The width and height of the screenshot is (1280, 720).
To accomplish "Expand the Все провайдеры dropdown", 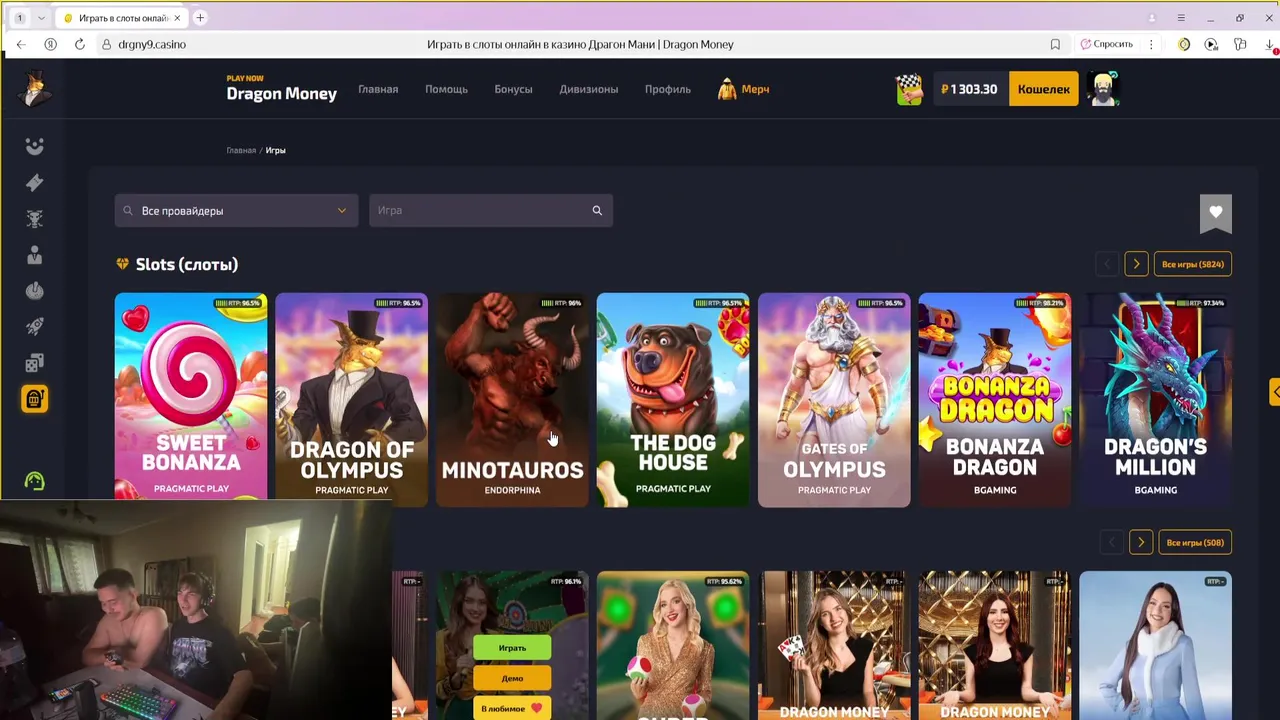I will point(236,210).
